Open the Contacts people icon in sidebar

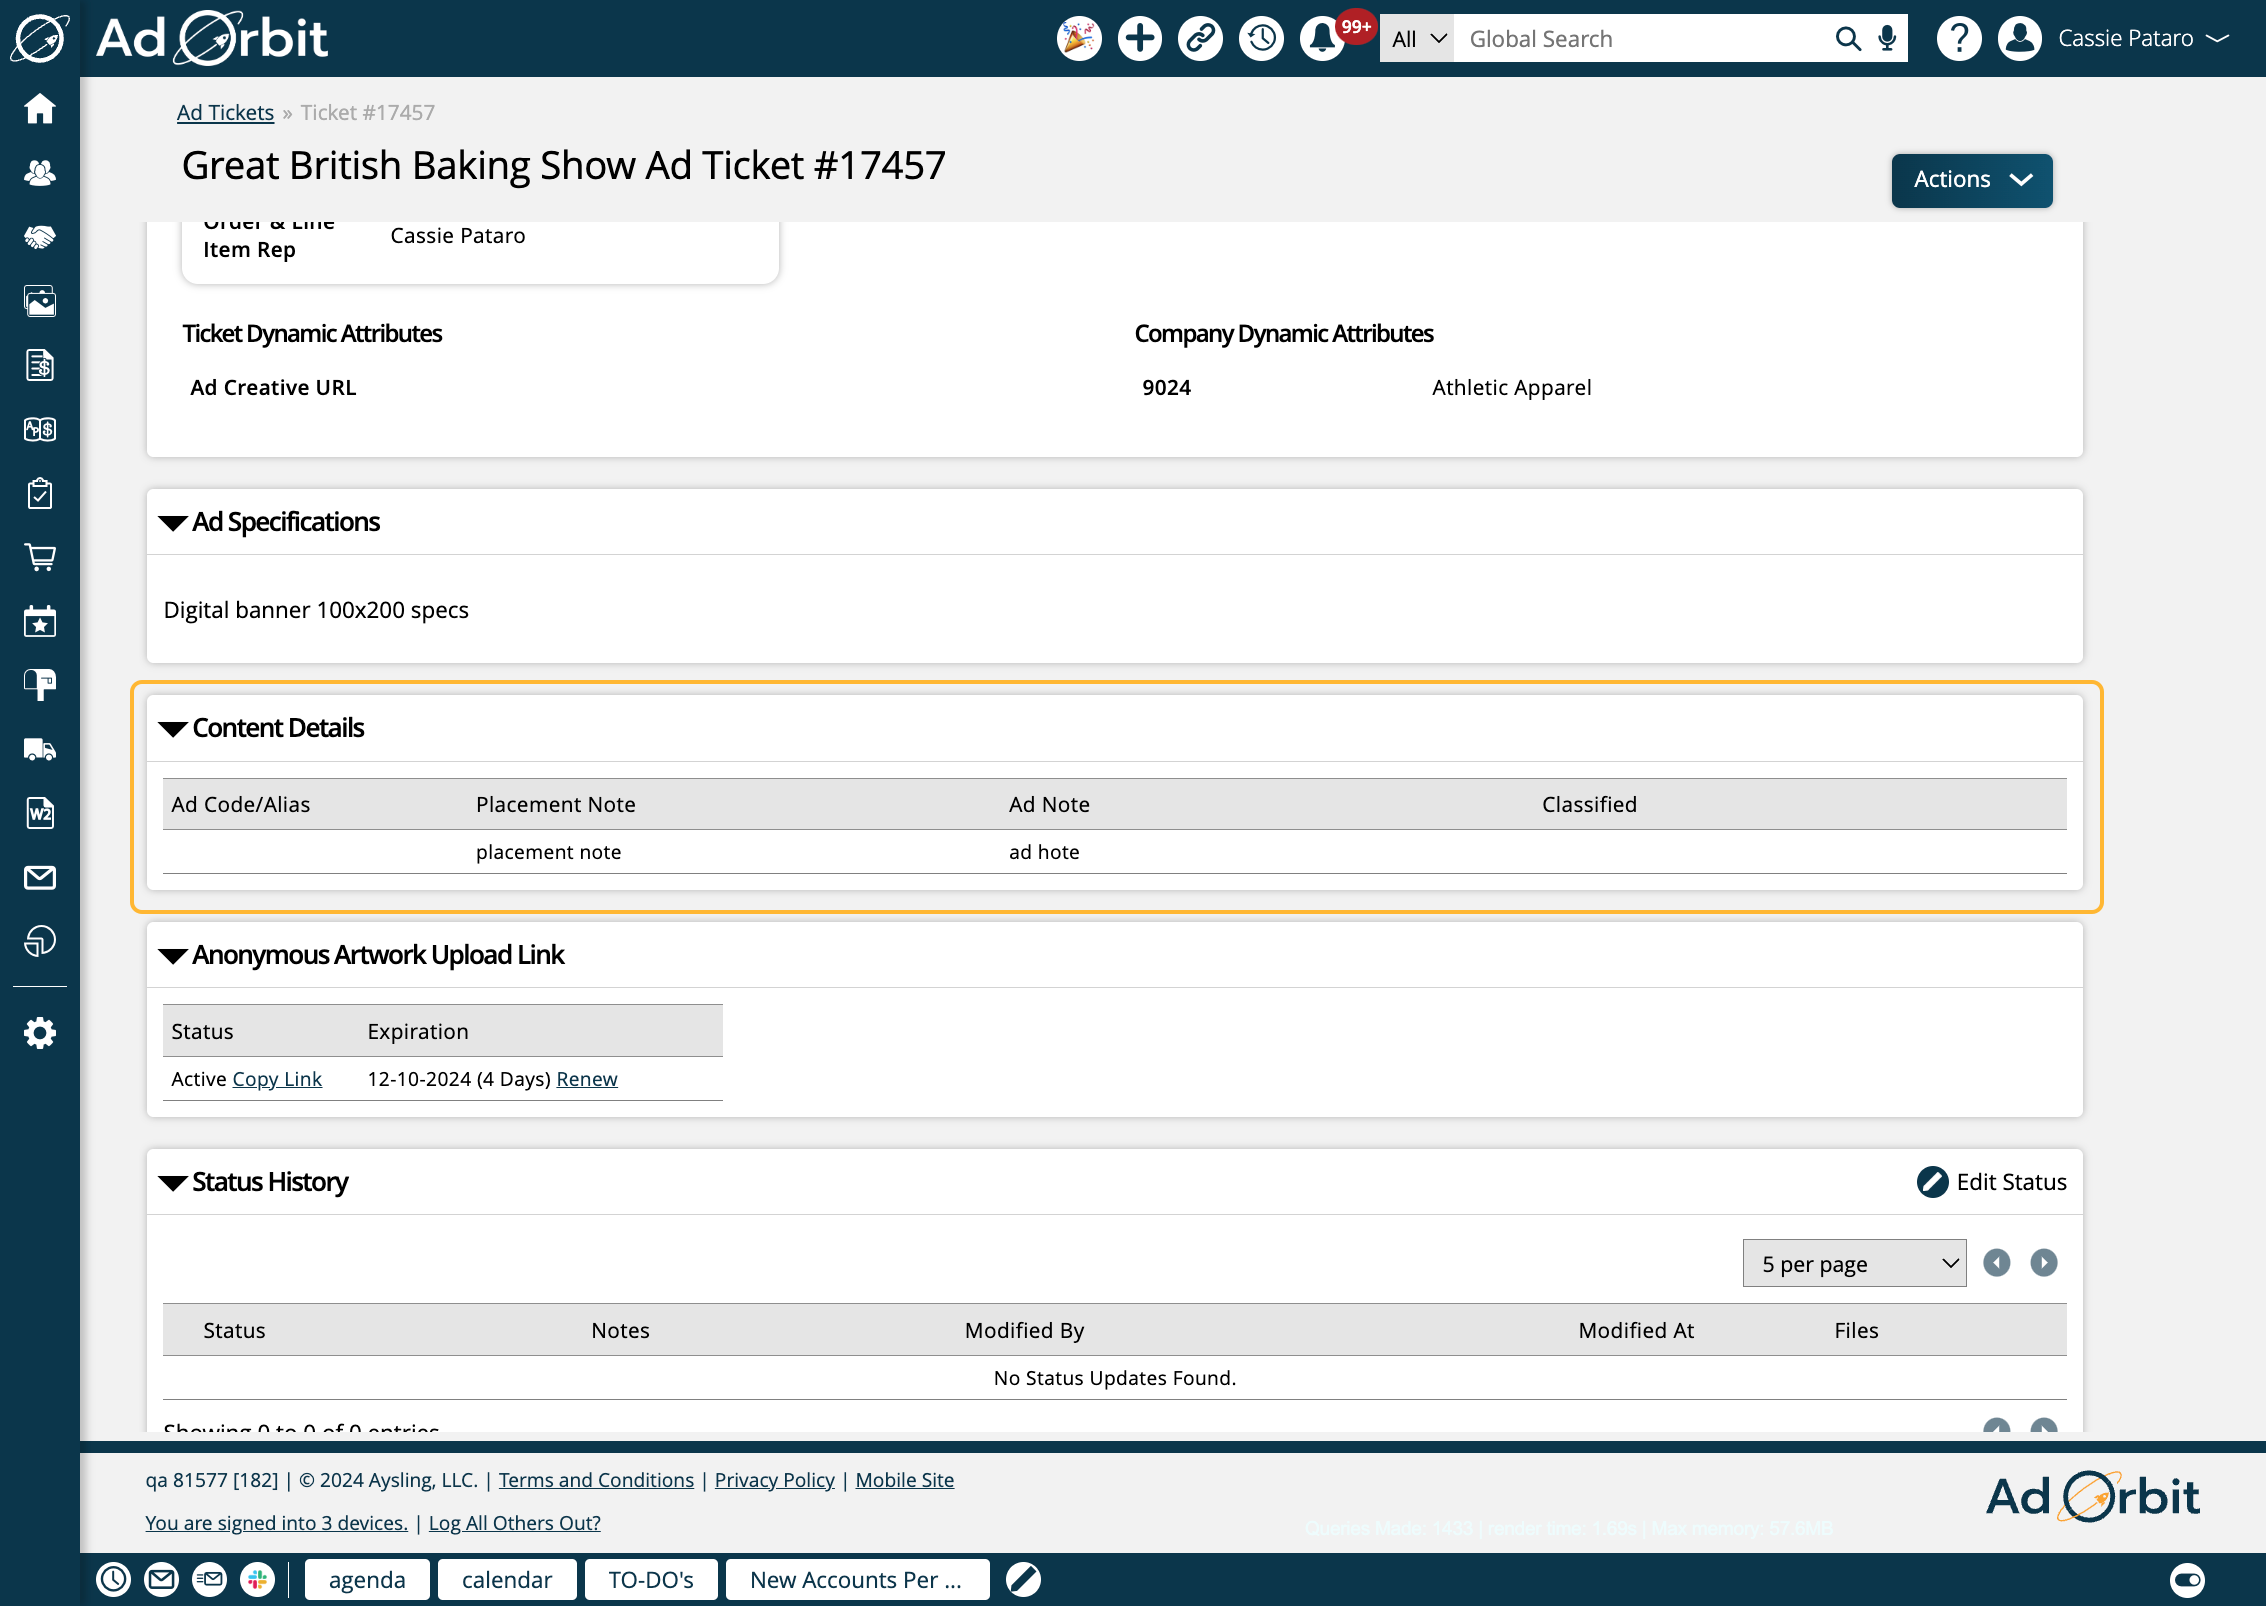tap(40, 172)
